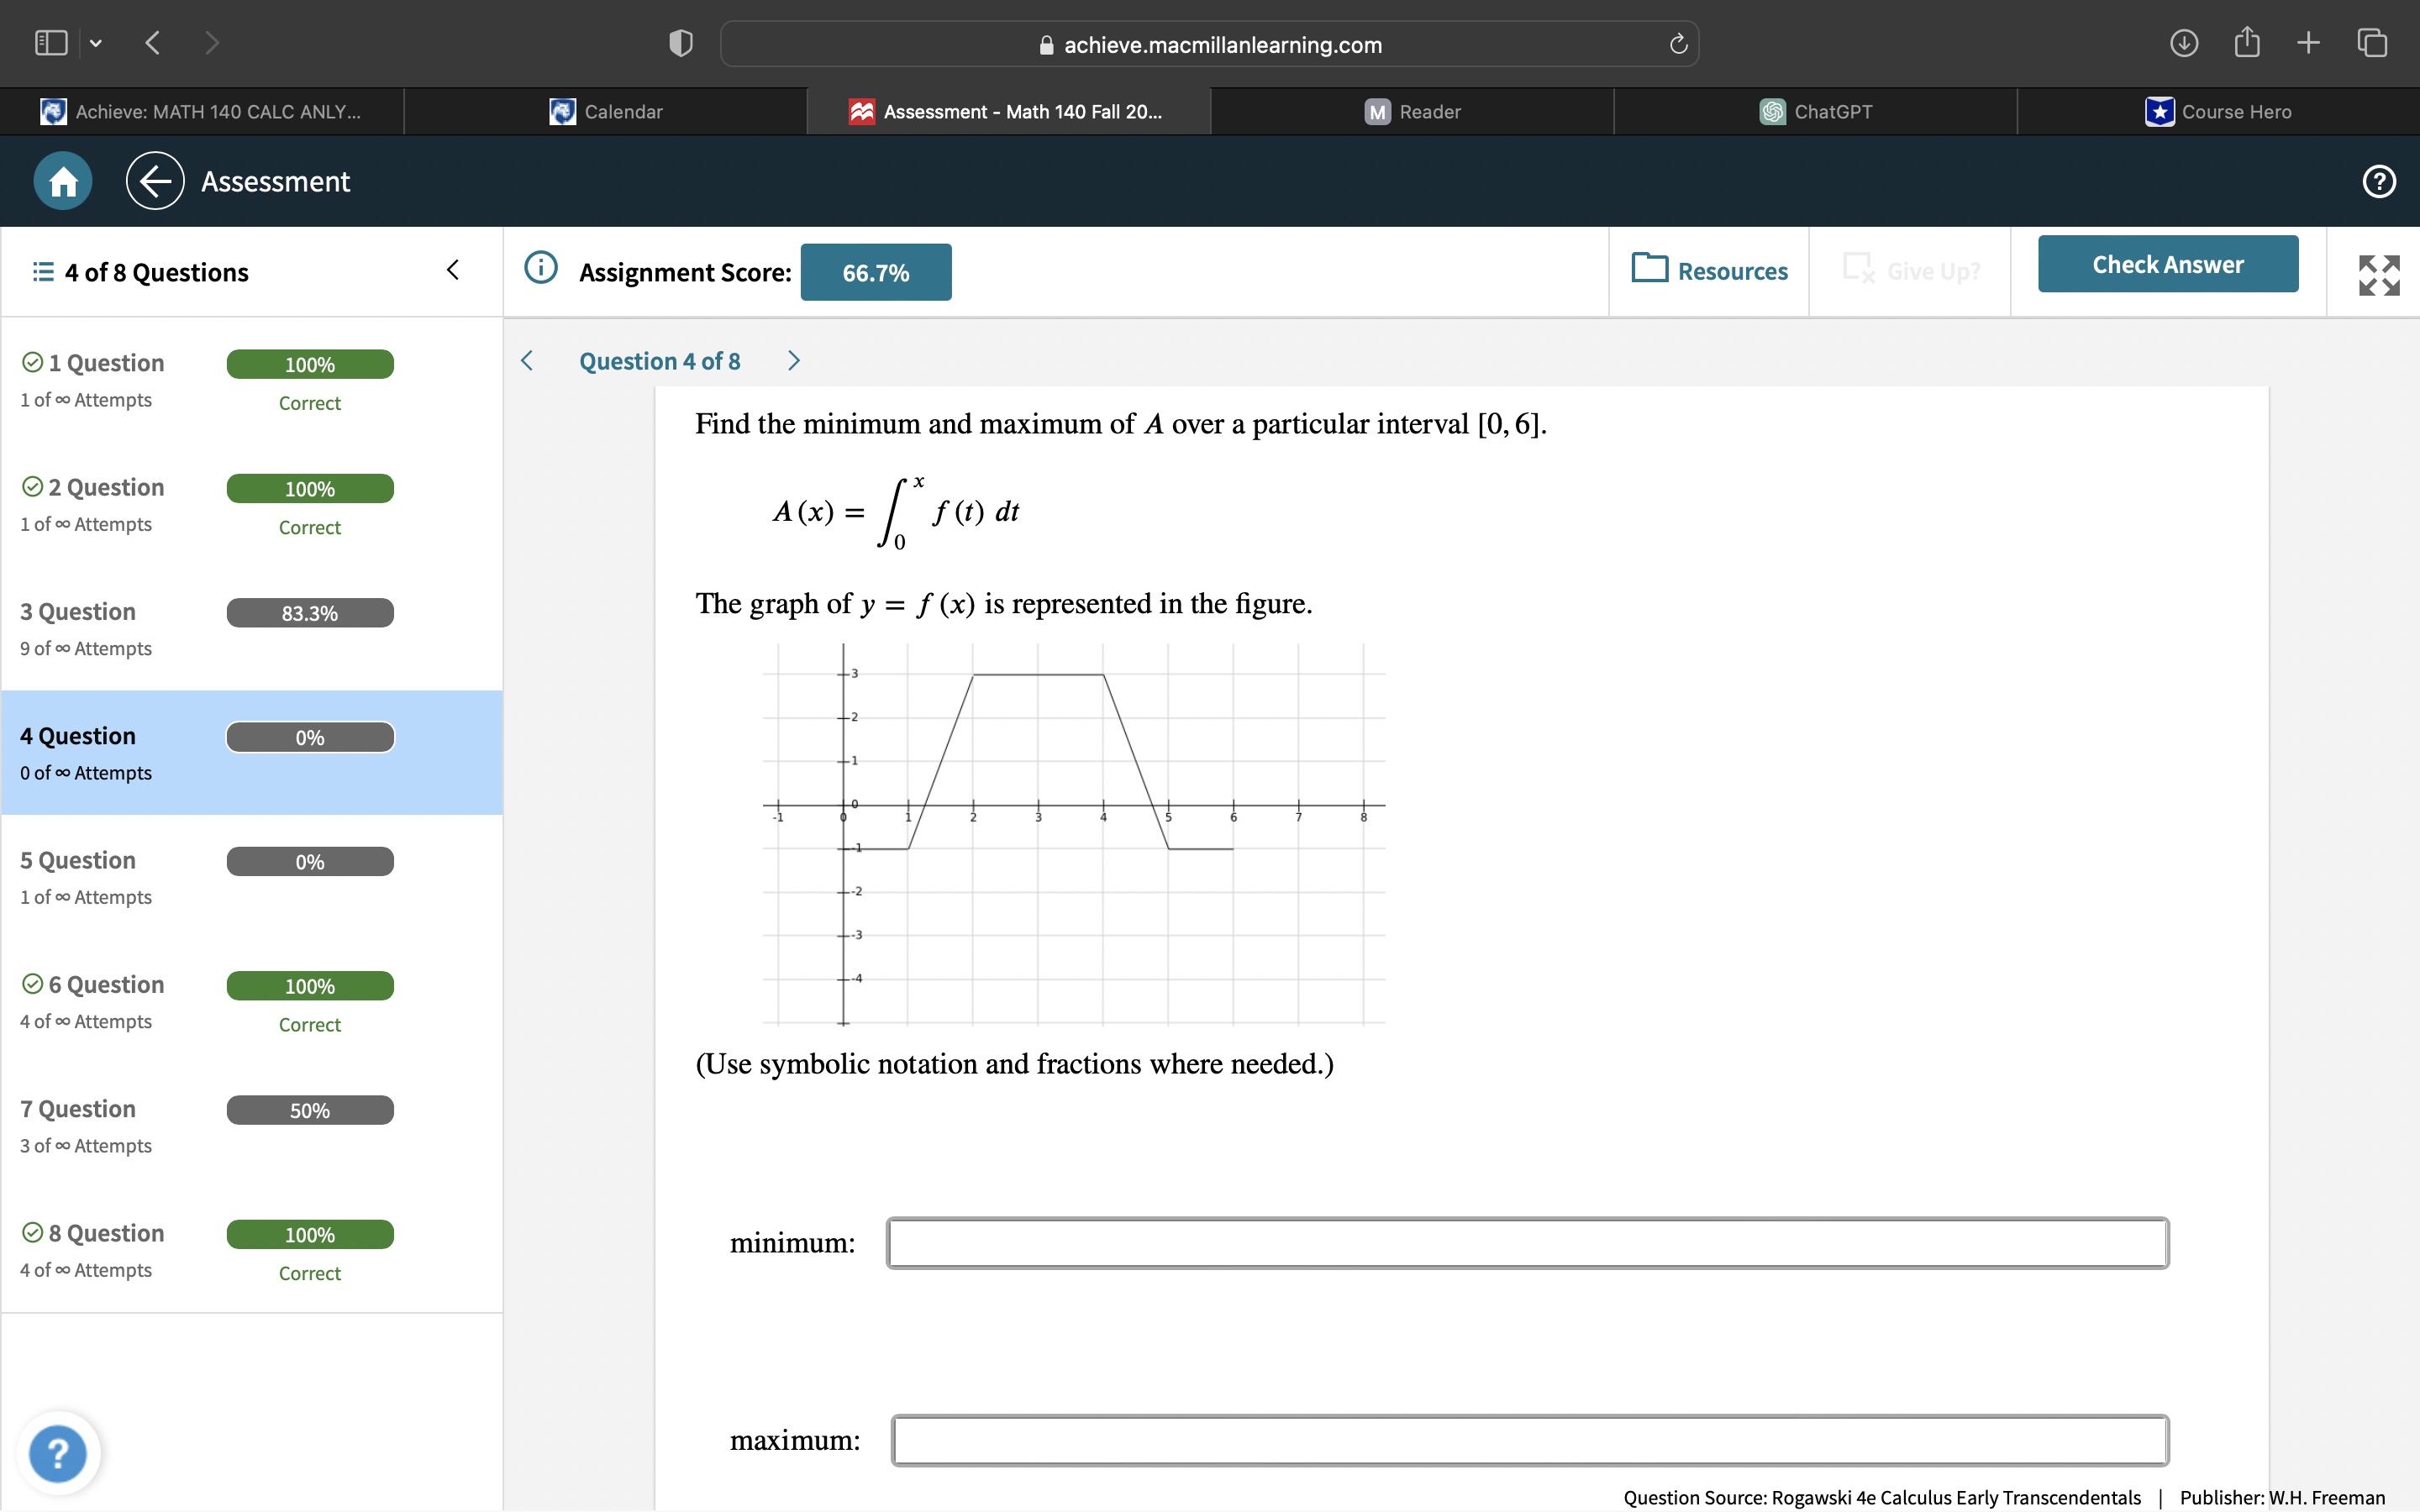Share the page using the share icon
This screenshot has height=1512, width=2420.
(x=2247, y=42)
